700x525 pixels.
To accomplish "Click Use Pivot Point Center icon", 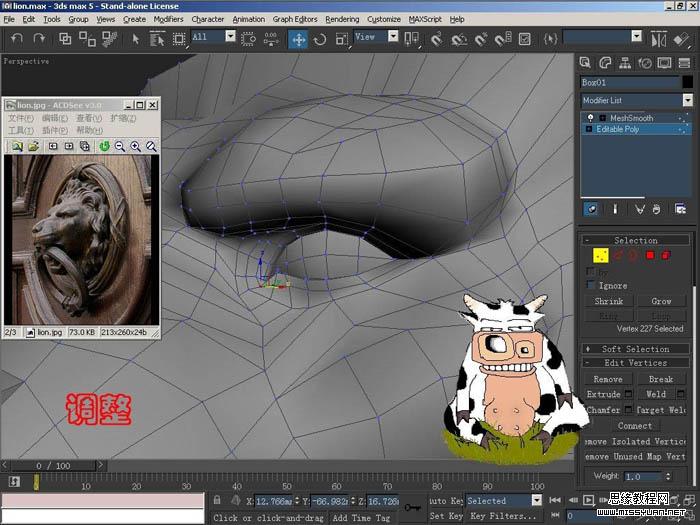I will coord(411,39).
